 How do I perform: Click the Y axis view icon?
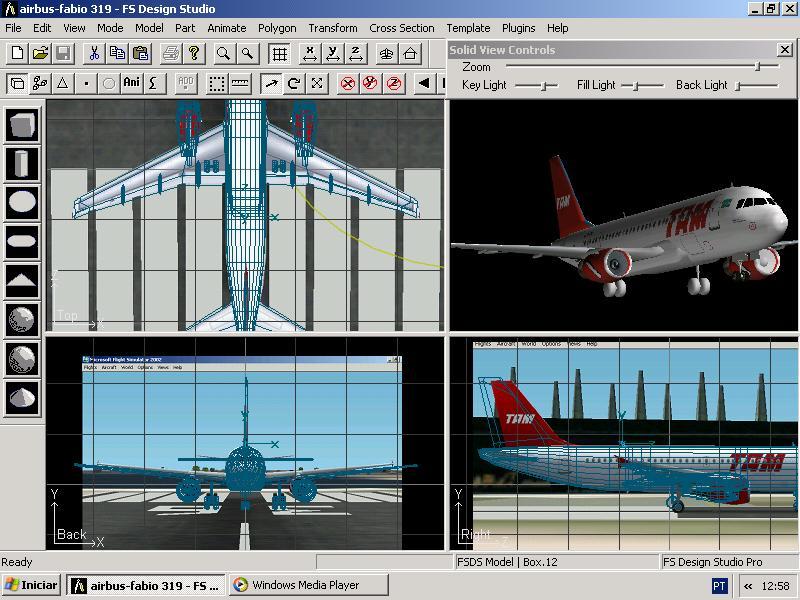point(333,53)
